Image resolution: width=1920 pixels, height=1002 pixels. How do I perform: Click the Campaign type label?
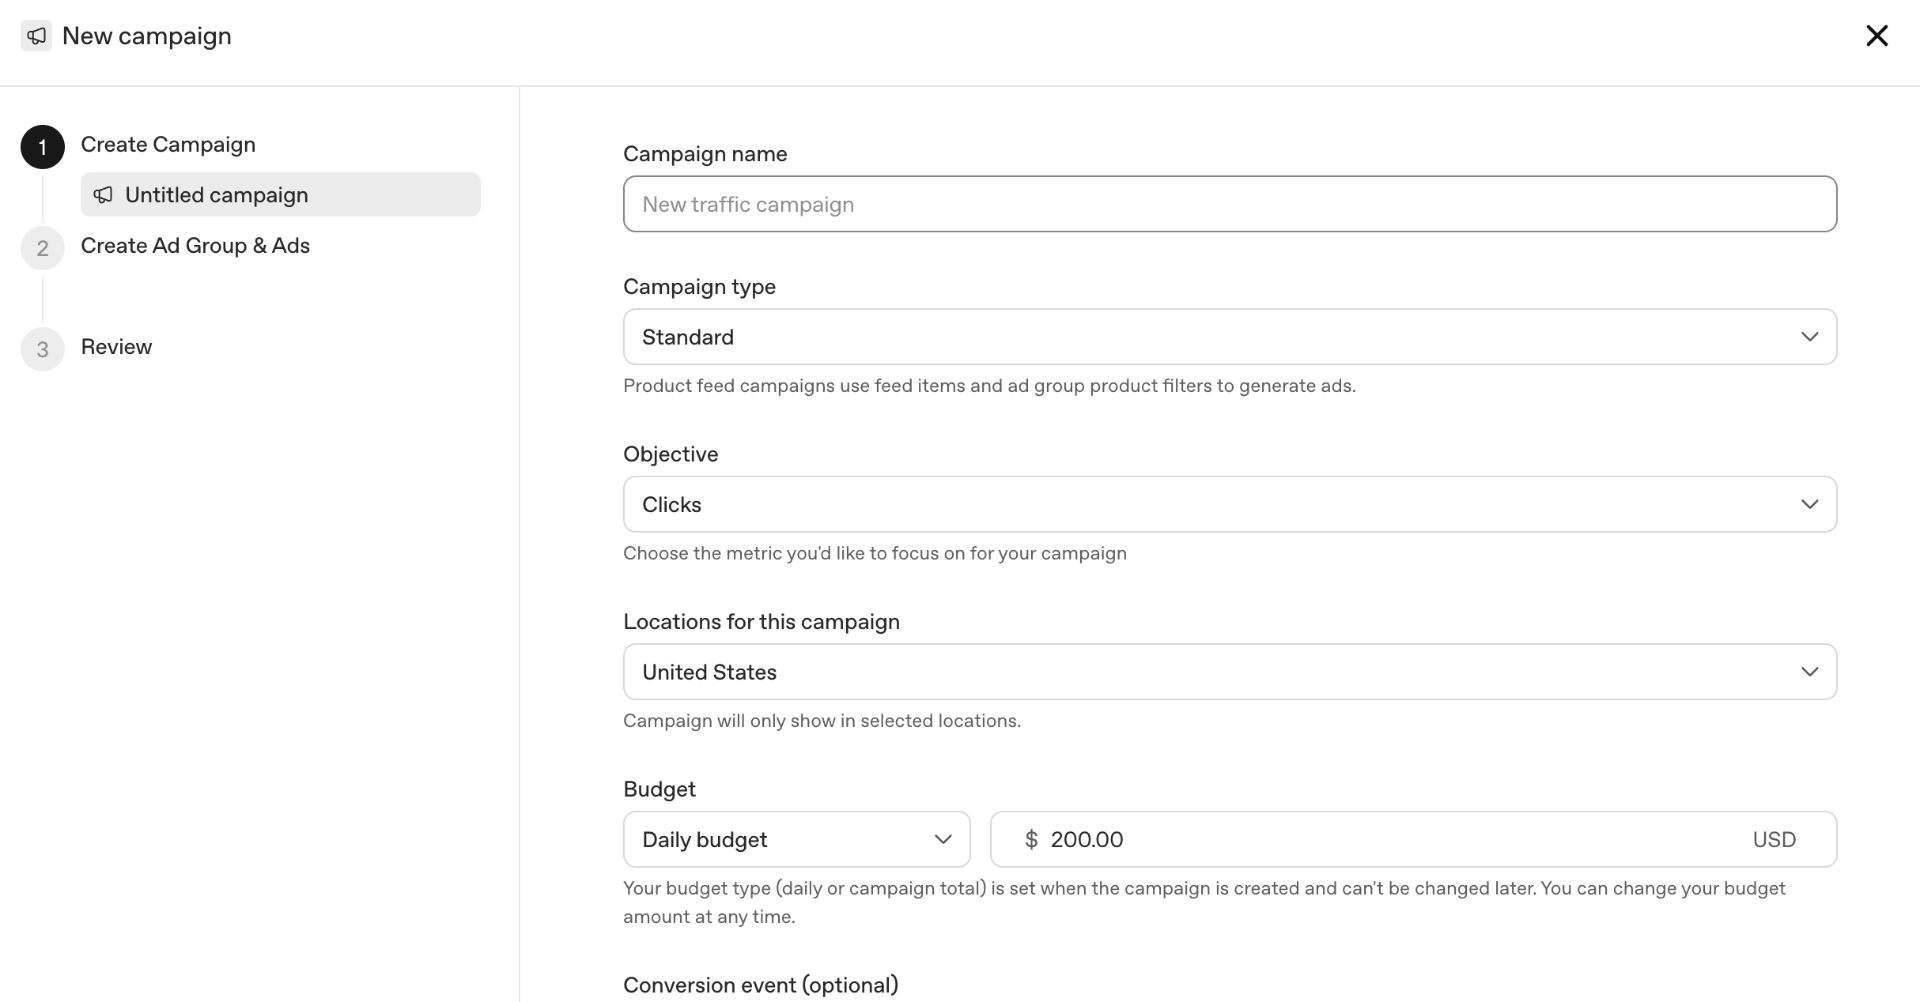click(699, 287)
